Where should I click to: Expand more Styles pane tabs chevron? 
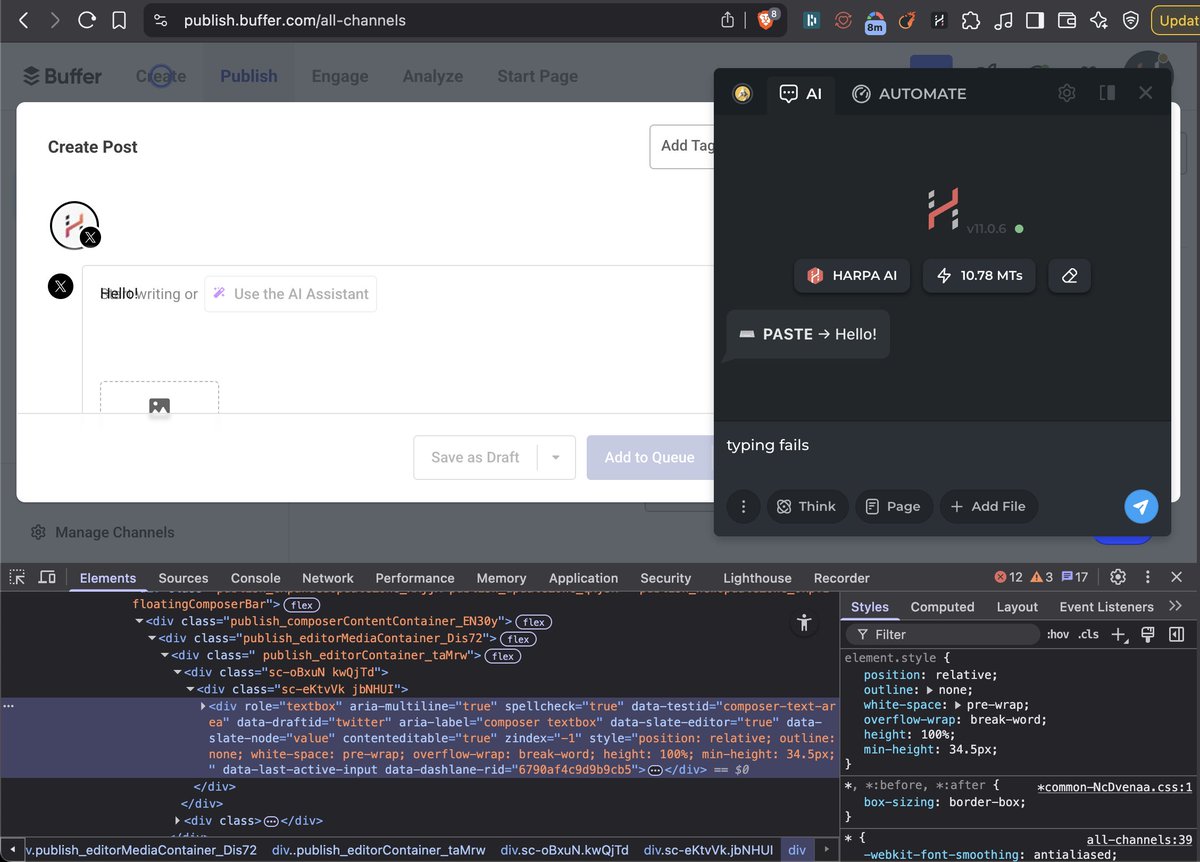(1175, 606)
